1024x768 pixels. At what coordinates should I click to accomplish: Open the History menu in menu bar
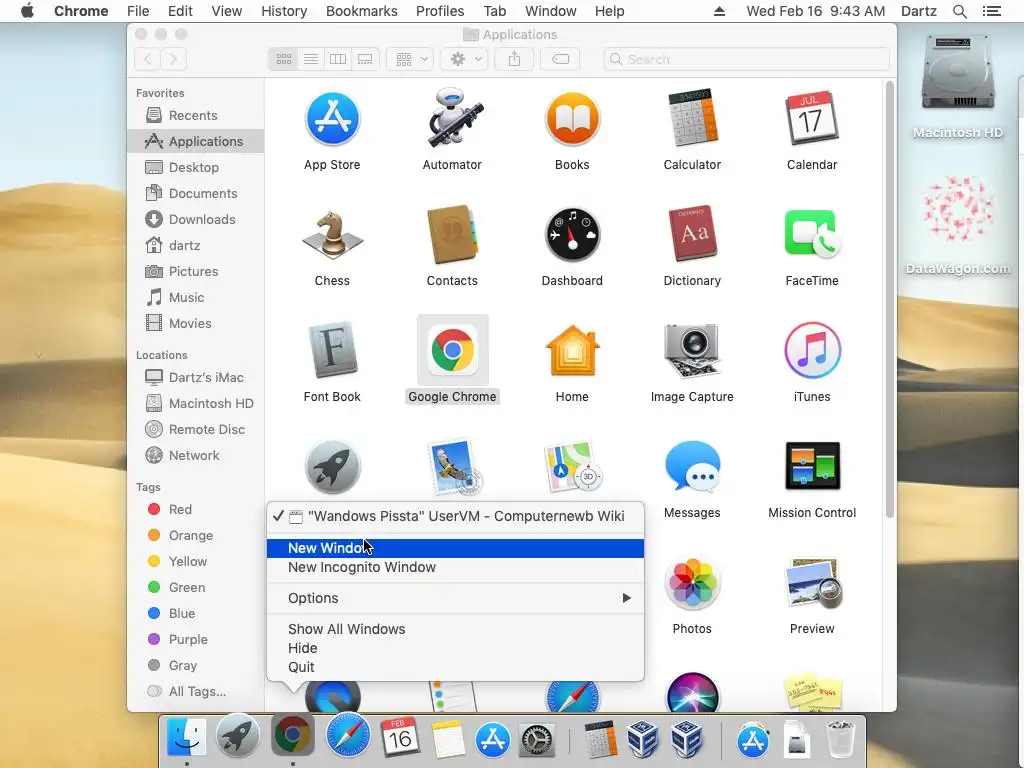[x=284, y=11]
